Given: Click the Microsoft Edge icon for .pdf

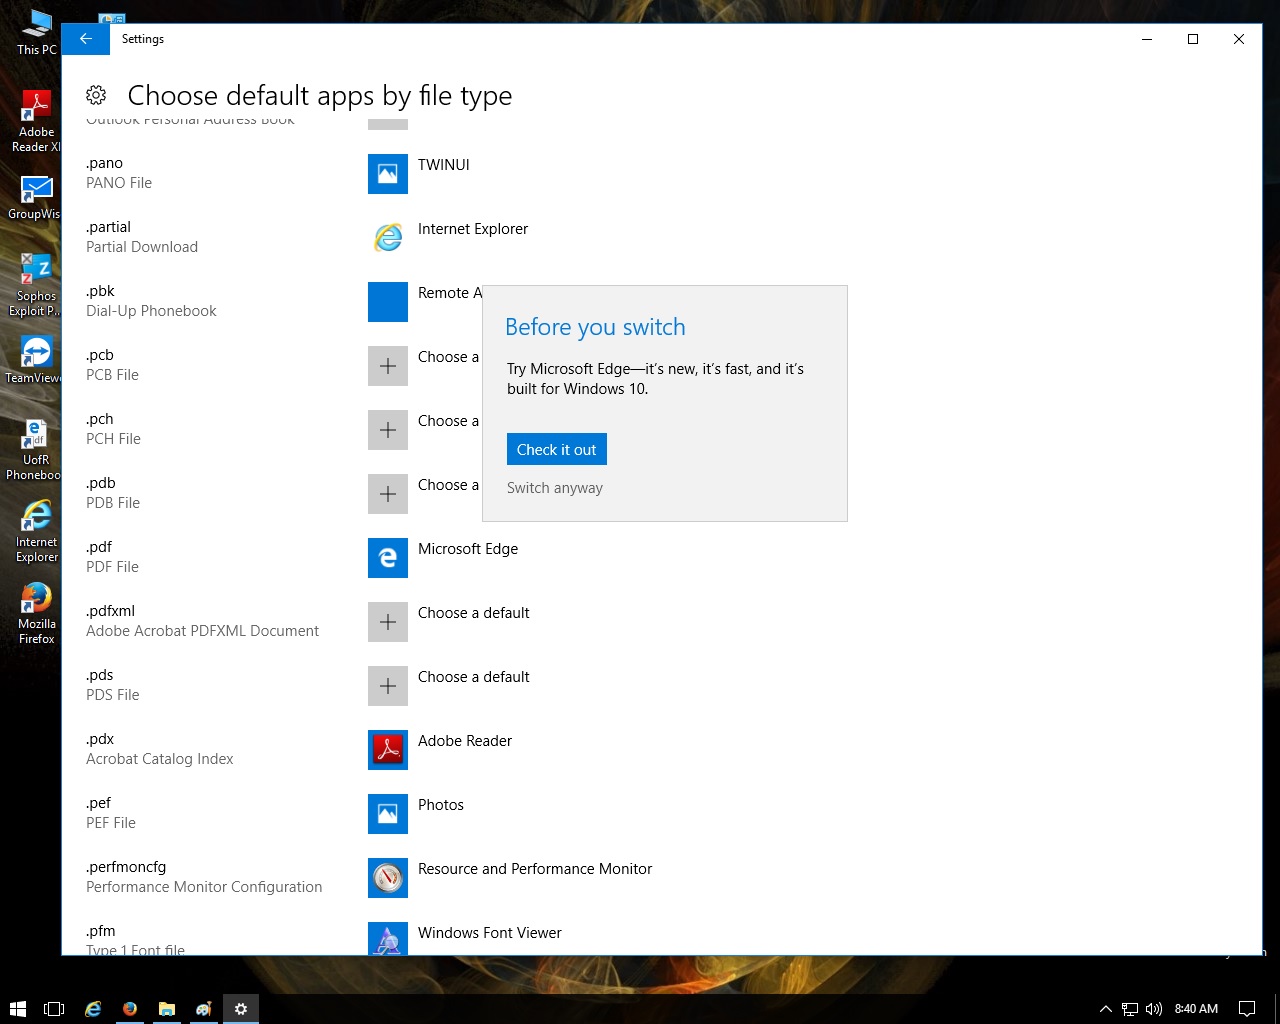Looking at the screenshot, I should [x=388, y=558].
